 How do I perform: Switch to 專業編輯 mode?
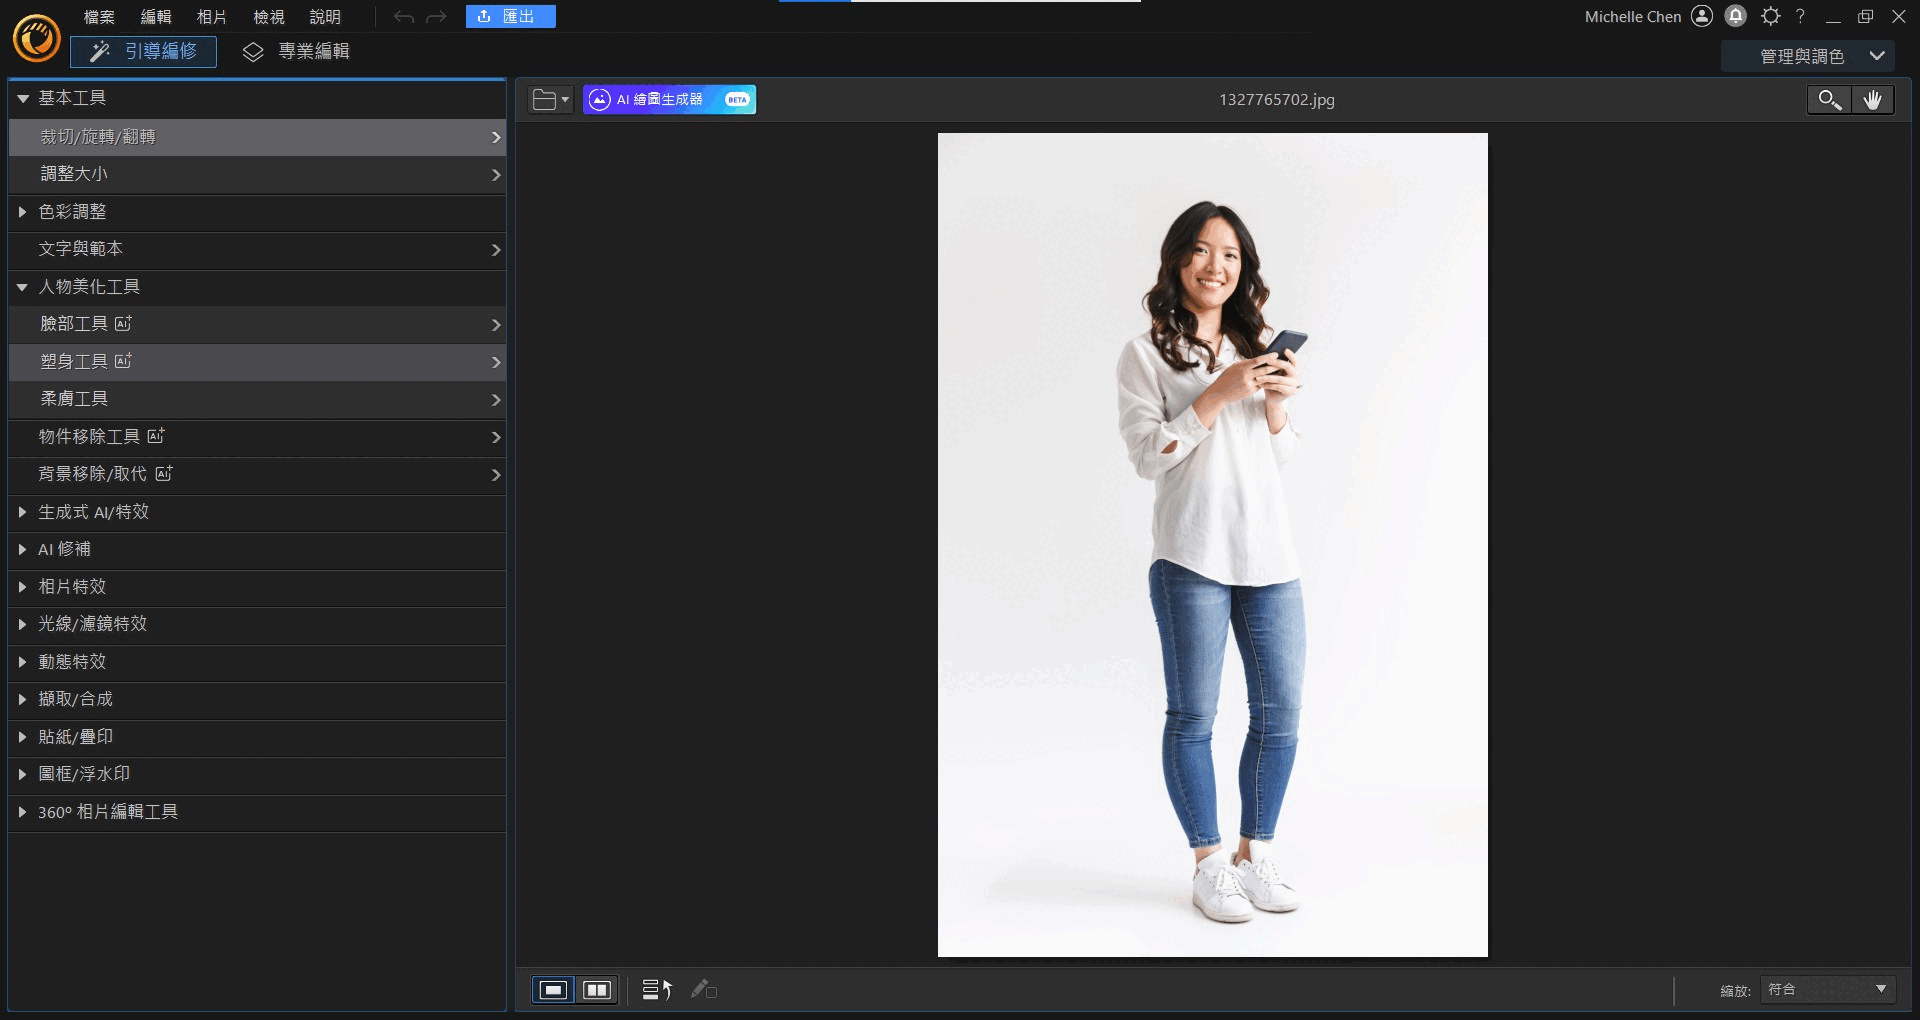click(297, 52)
